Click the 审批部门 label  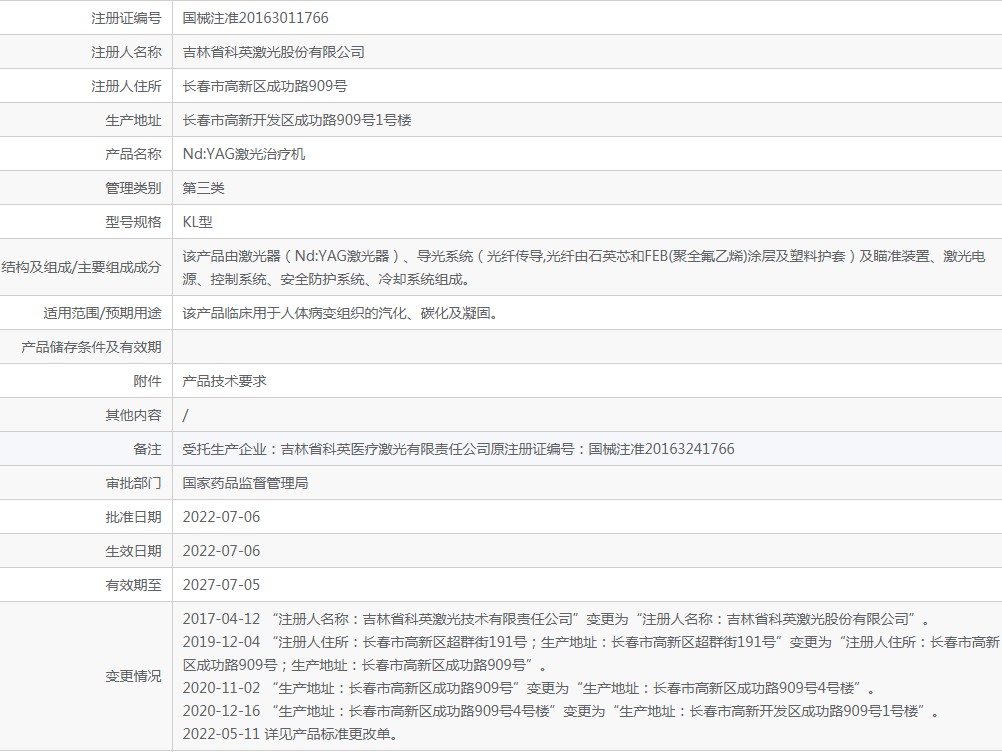134,483
